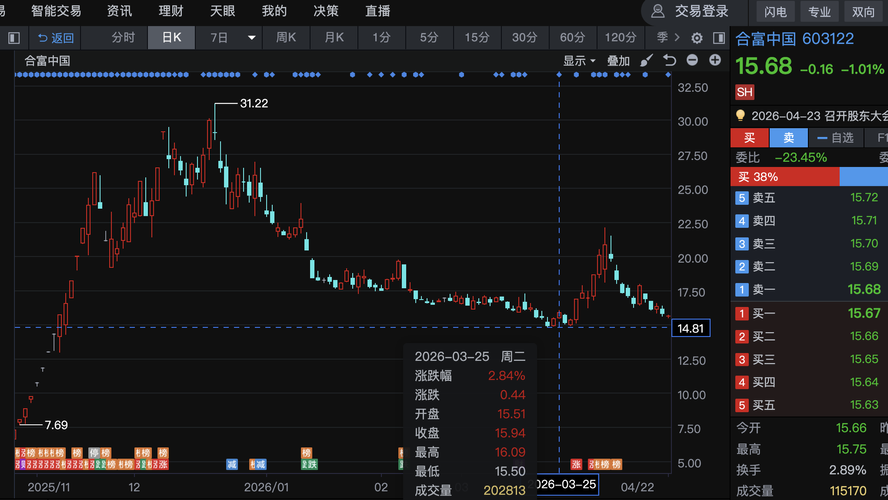Click the 返回 back button
Viewport: 888px width, 500px height.
click(x=56, y=38)
